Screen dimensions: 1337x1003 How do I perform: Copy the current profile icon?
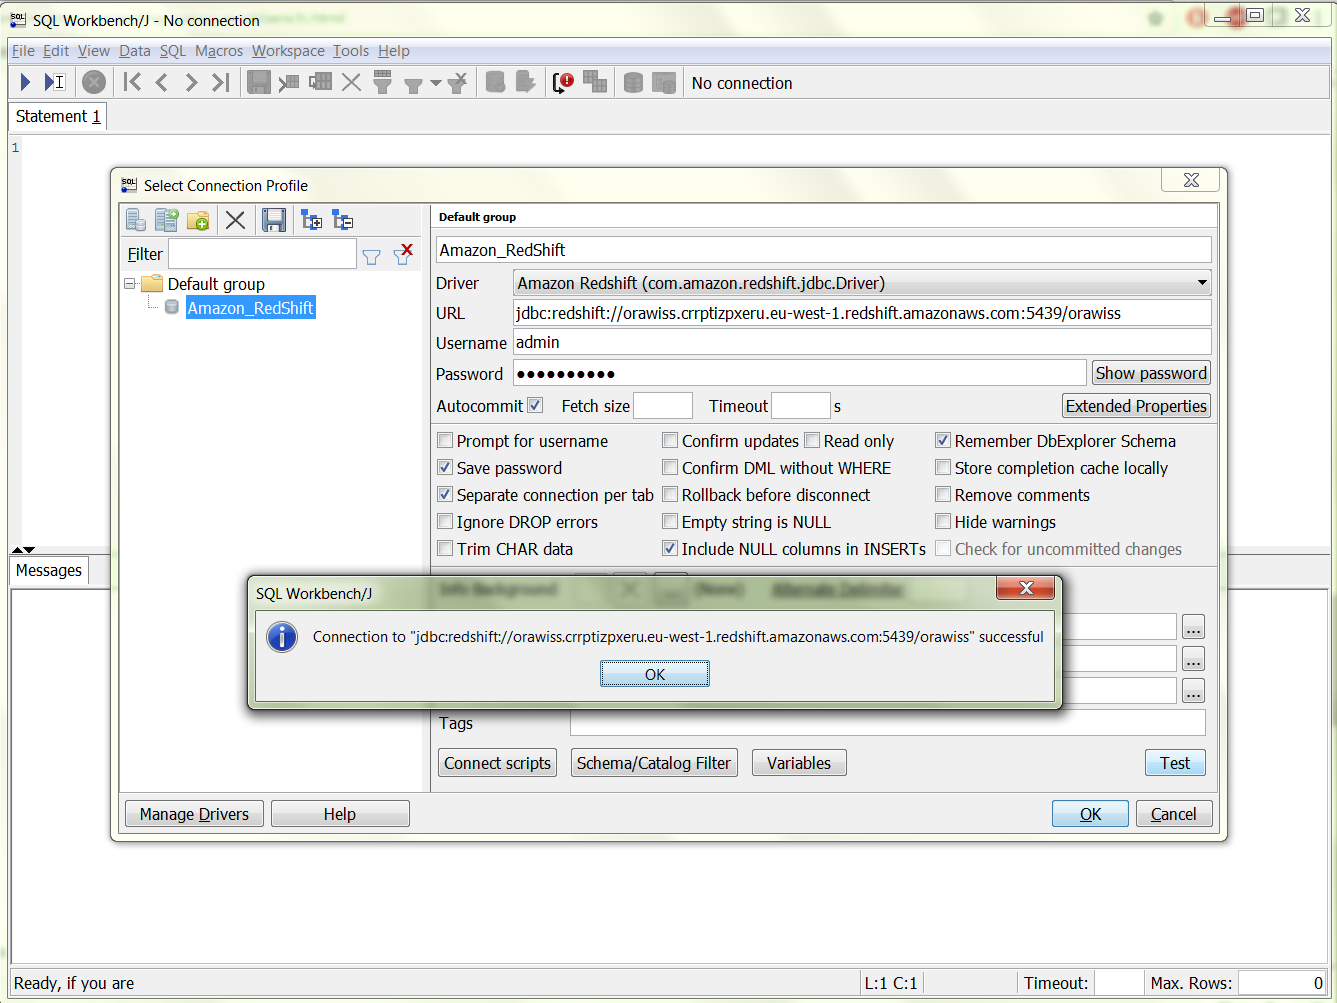tap(166, 220)
